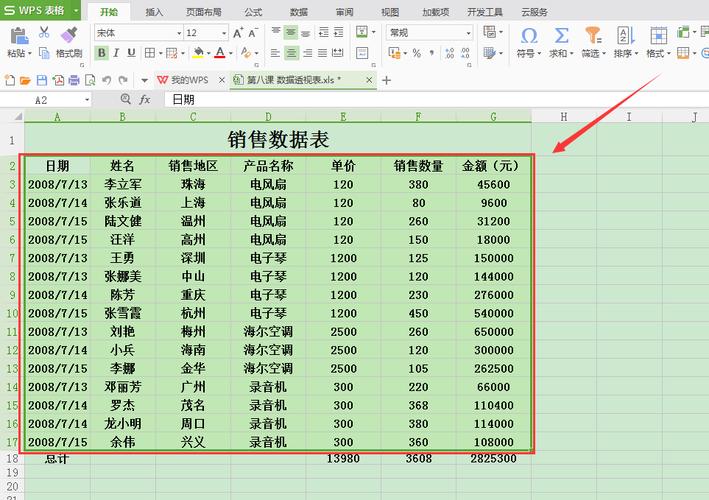Image resolution: width=709 pixels, height=500 pixels.
Task: Select the Format Painter brush
Action: [x=69, y=35]
